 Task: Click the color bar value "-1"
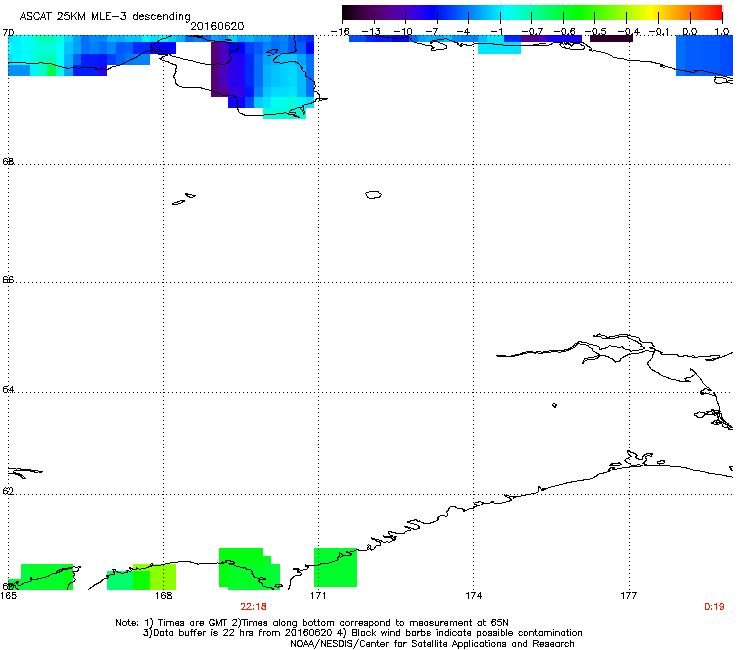(x=496, y=32)
